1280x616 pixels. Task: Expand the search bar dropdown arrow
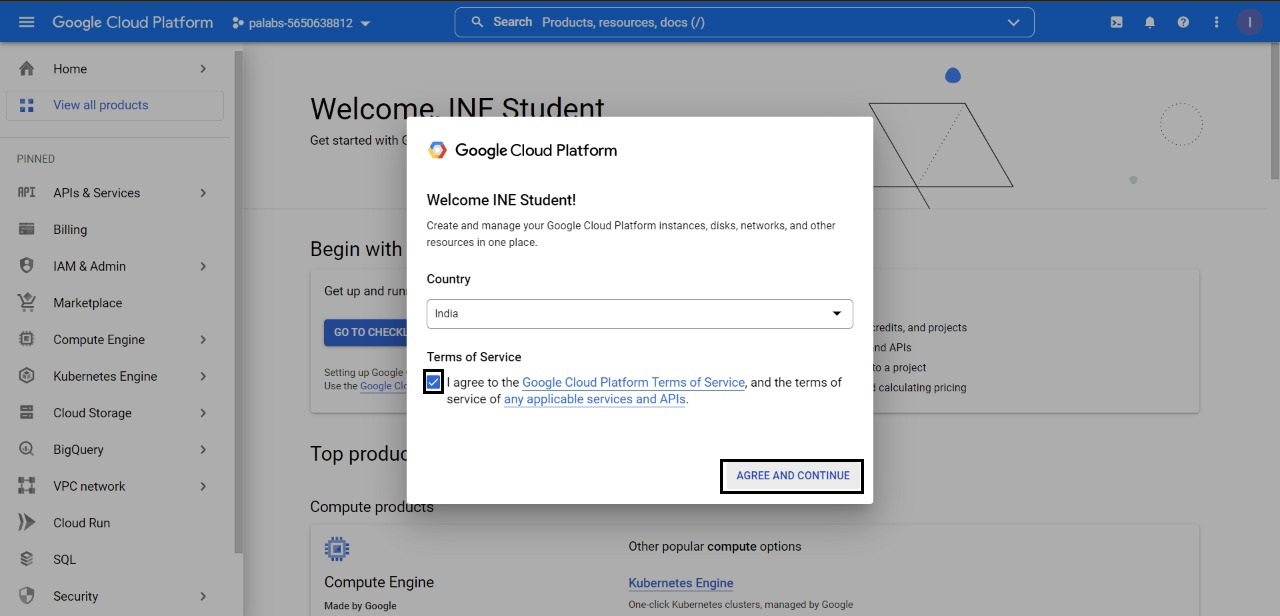(x=1014, y=22)
